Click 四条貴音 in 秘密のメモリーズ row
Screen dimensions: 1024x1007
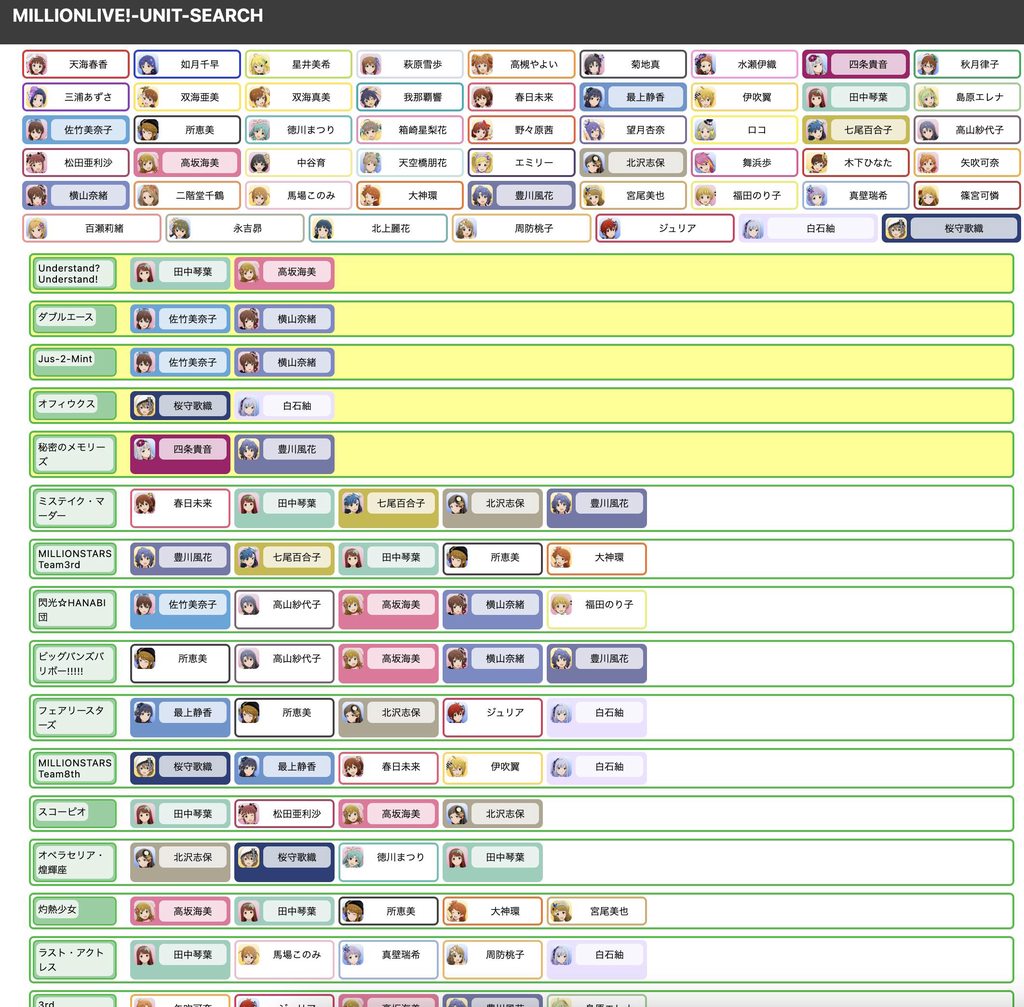point(180,454)
